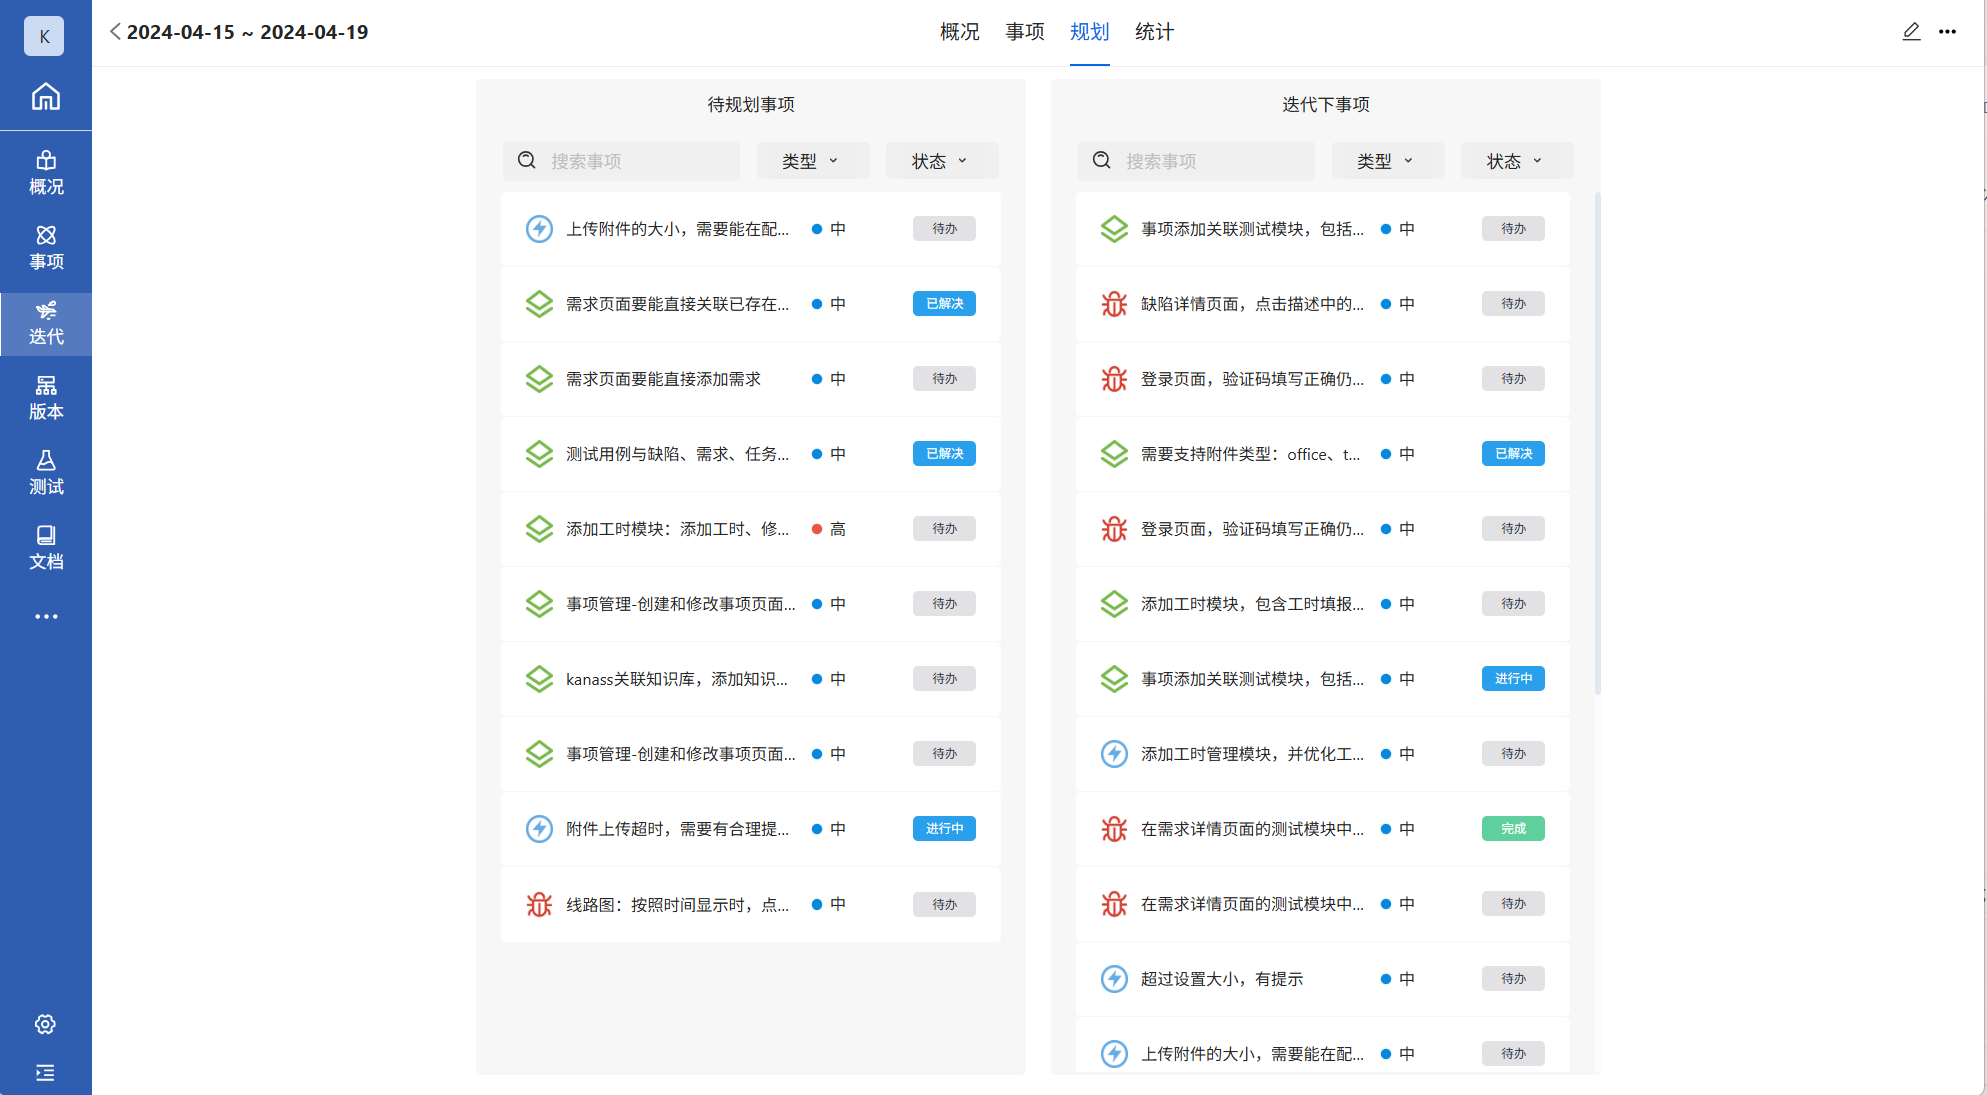Open 事项 section in left sidebar
This screenshot has height=1095, width=1987.
pos(46,248)
